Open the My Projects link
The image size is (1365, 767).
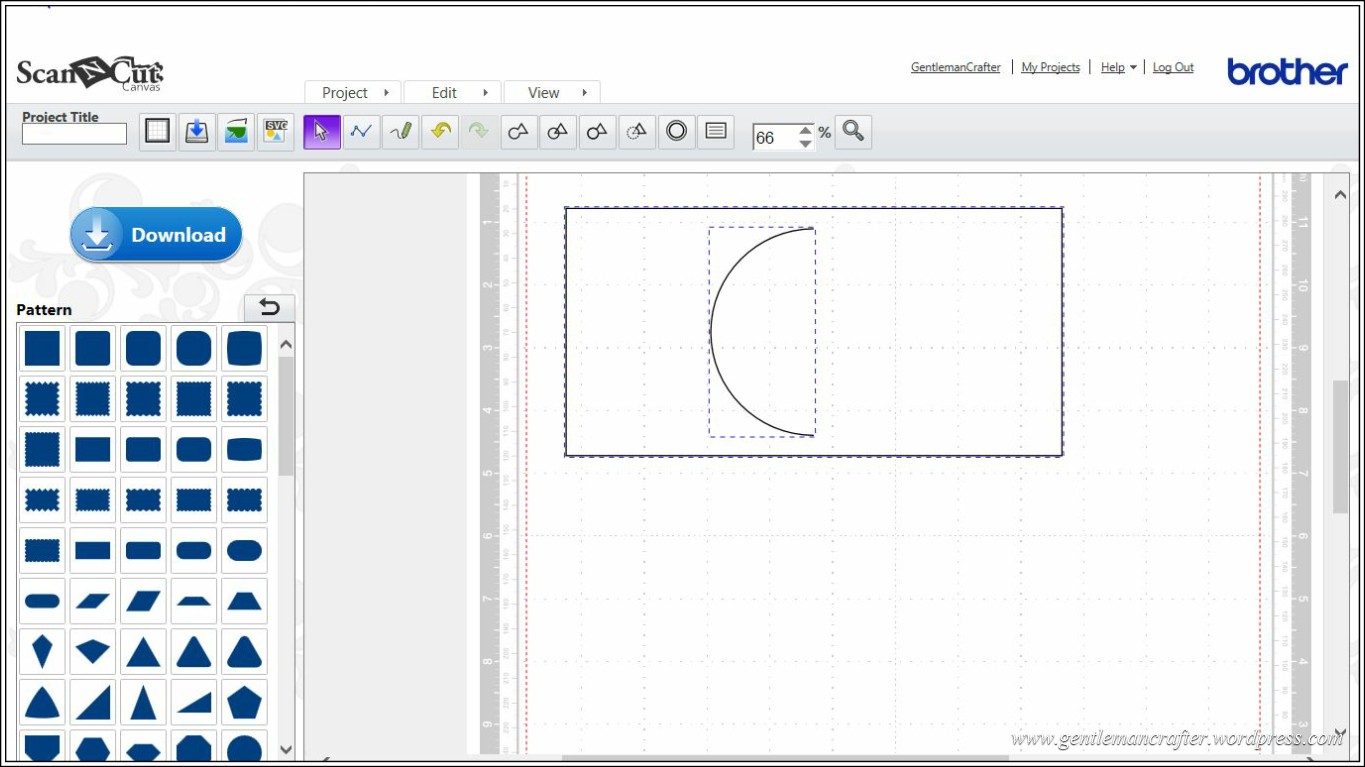tap(1050, 68)
